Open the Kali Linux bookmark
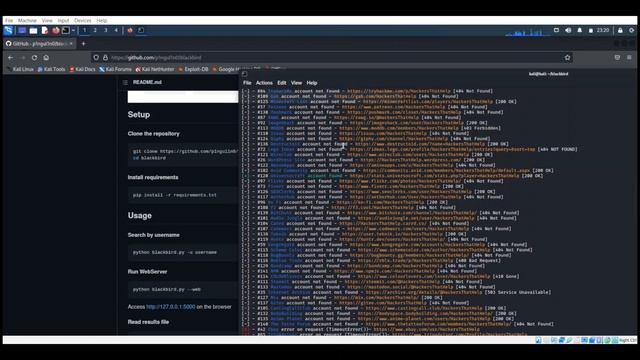The height and width of the screenshot is (360, 640). pos(20,69)
